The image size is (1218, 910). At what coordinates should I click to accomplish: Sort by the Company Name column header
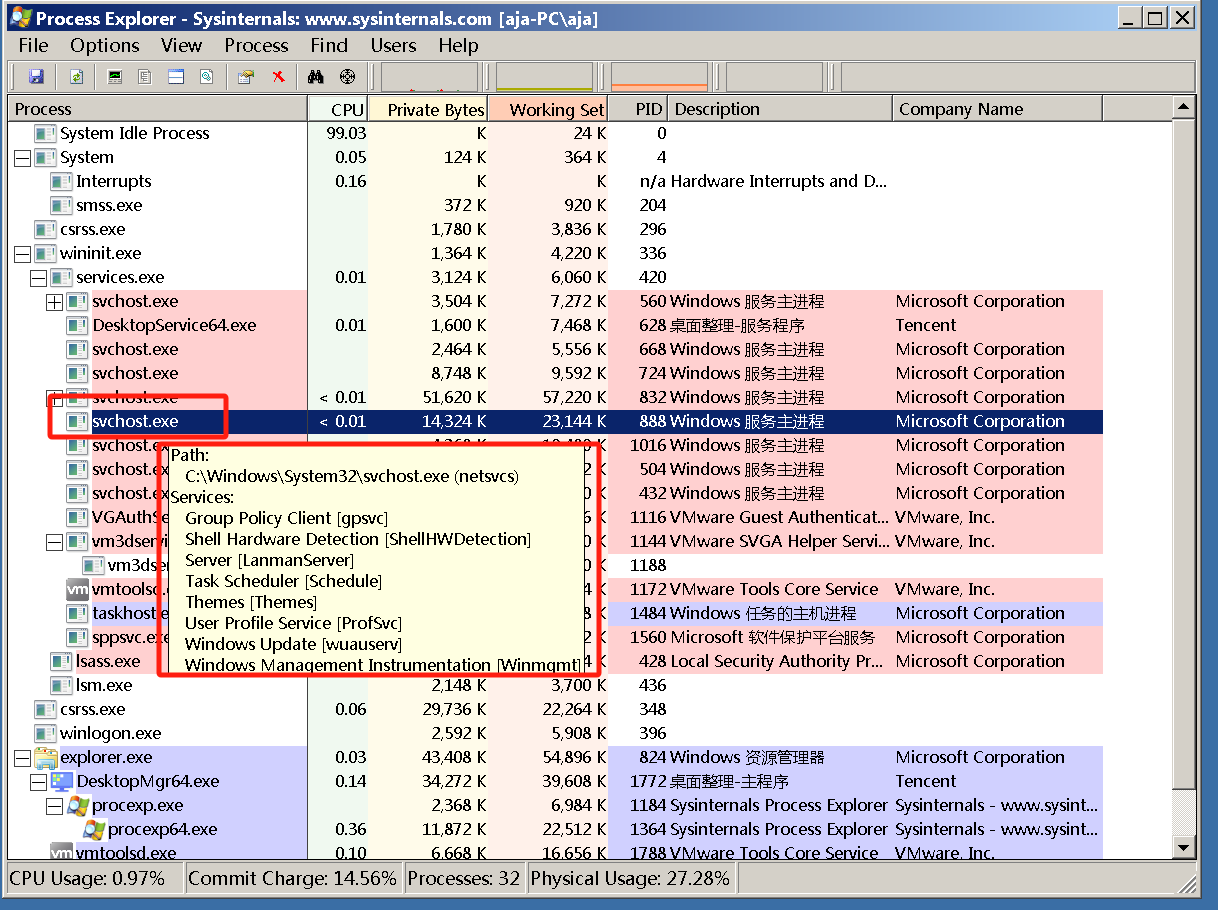click(x=998, y=109)
